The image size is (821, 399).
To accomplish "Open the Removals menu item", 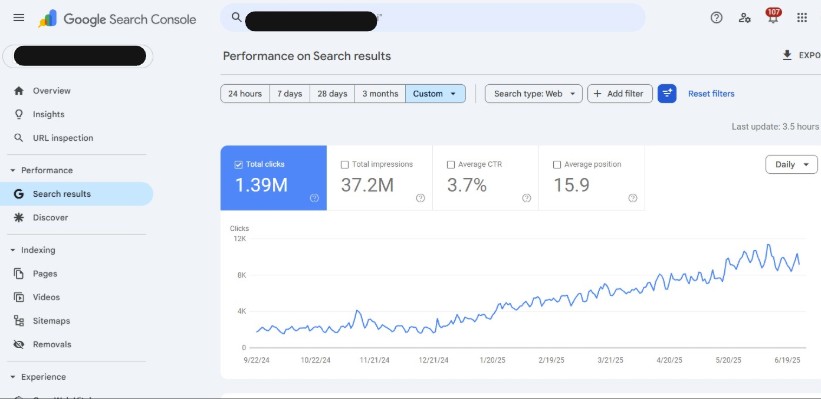I will pos(76,344).
